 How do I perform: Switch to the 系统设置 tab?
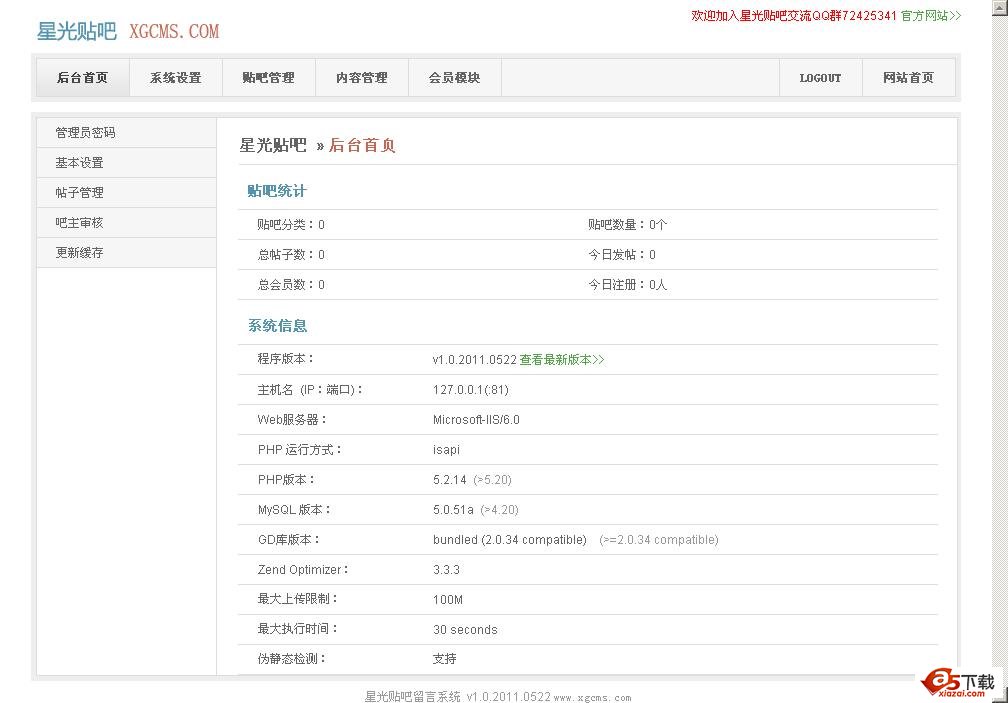(176, 78)
